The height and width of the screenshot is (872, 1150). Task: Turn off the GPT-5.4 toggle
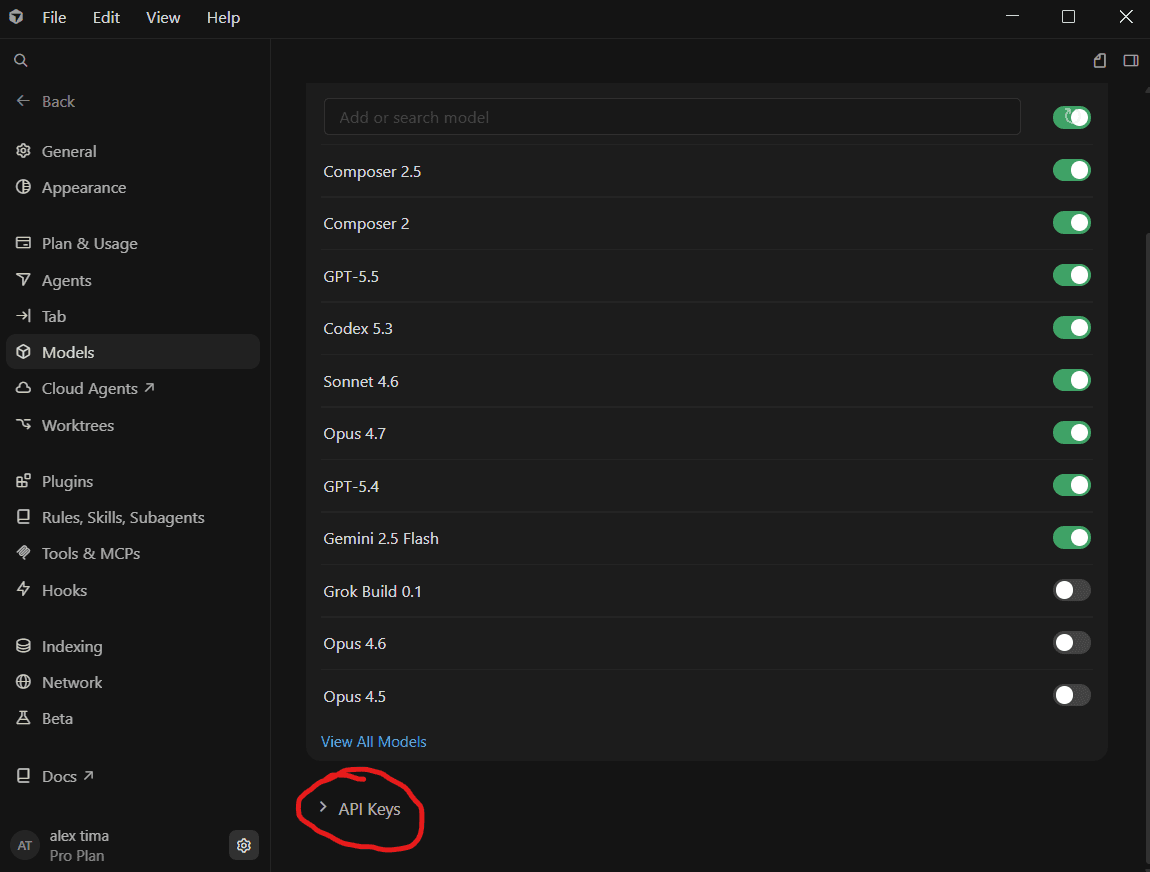pos(1072,485)
